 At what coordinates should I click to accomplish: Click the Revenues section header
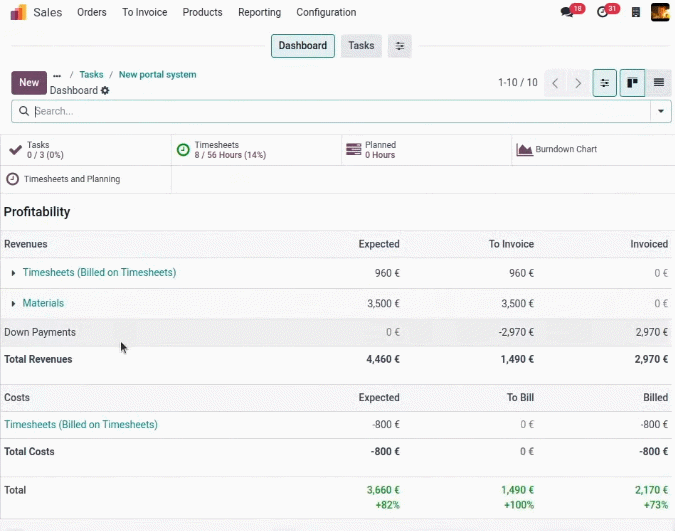click(26, 244)
